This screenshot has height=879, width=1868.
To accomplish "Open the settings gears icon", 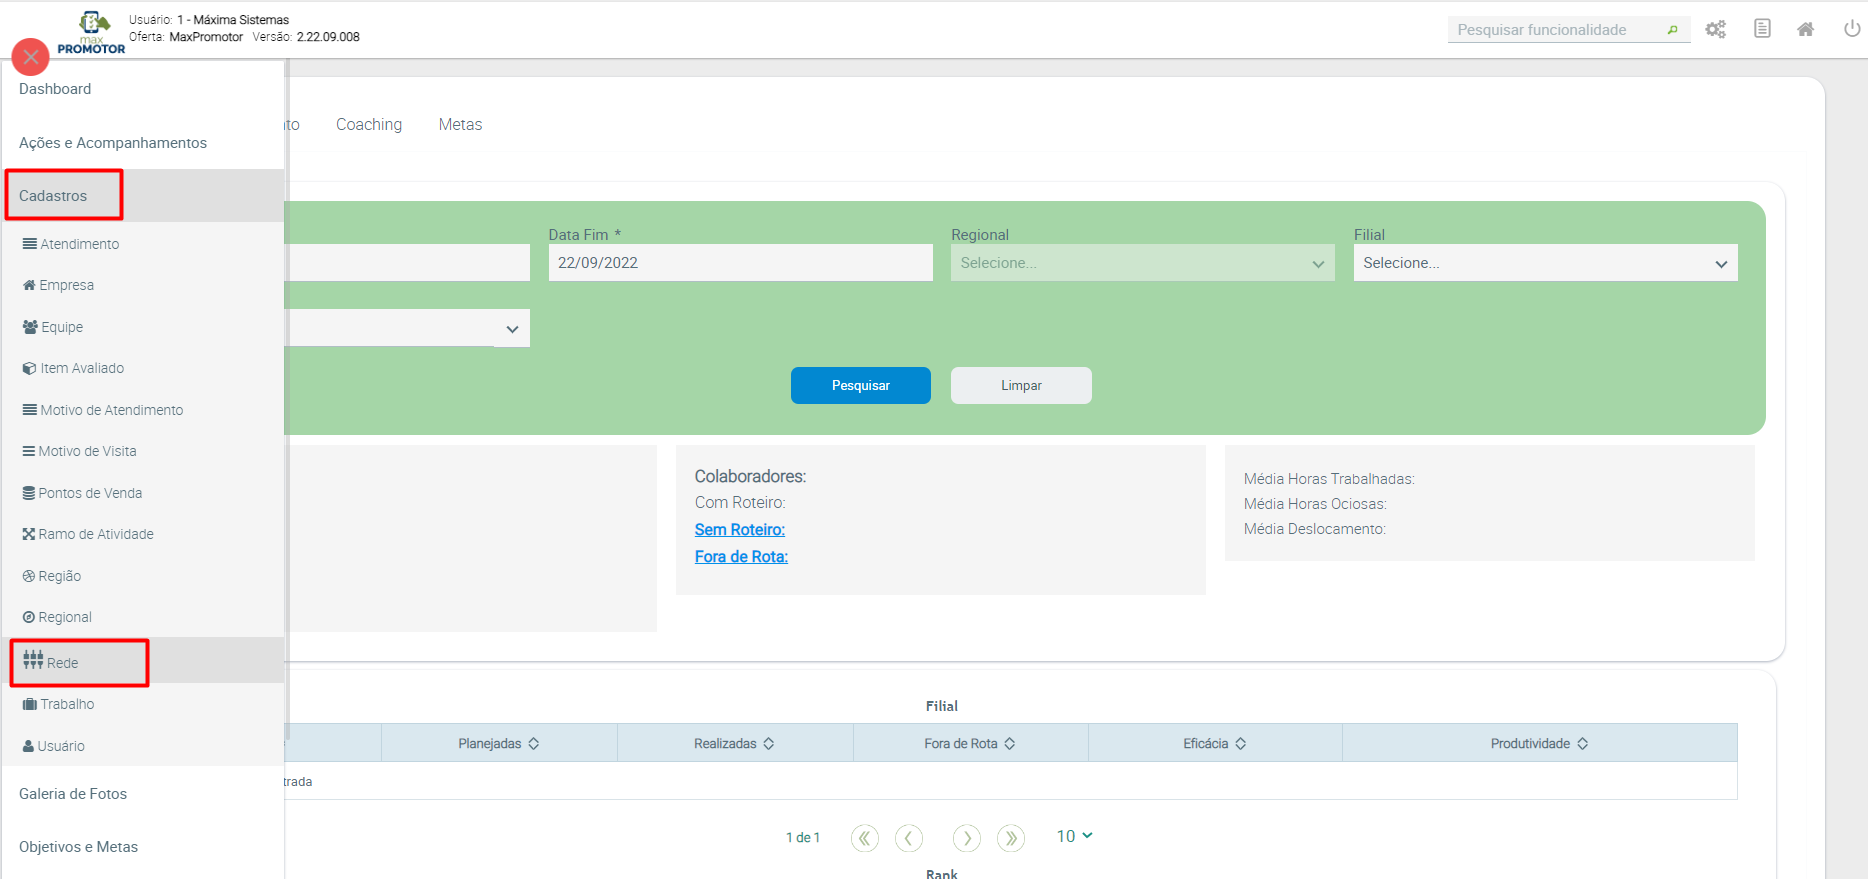I will [x=1715, y=29].
